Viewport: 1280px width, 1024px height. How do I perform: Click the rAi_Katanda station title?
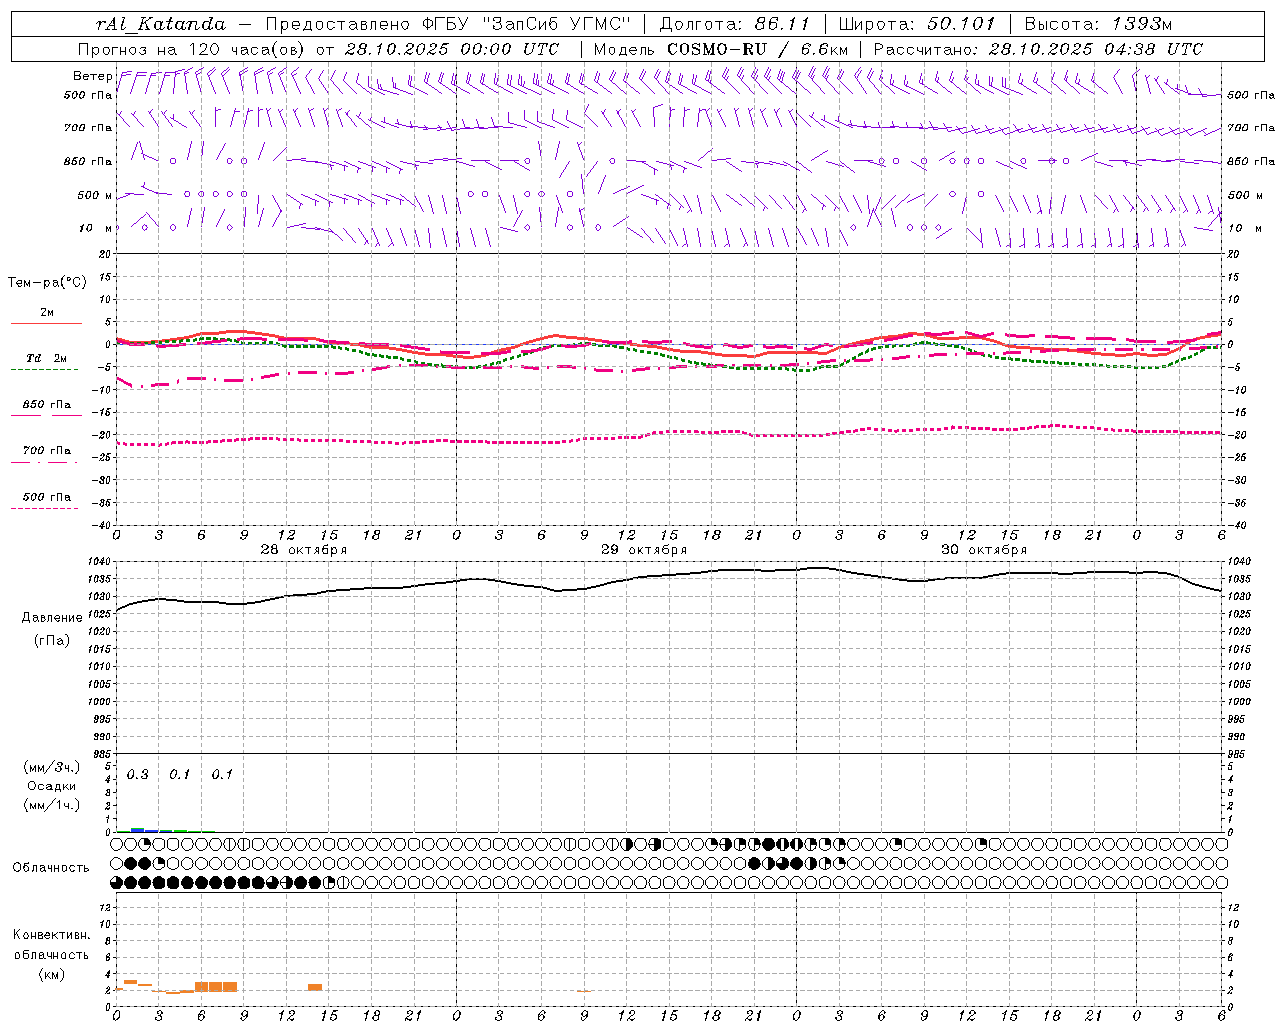click(161, 24)
